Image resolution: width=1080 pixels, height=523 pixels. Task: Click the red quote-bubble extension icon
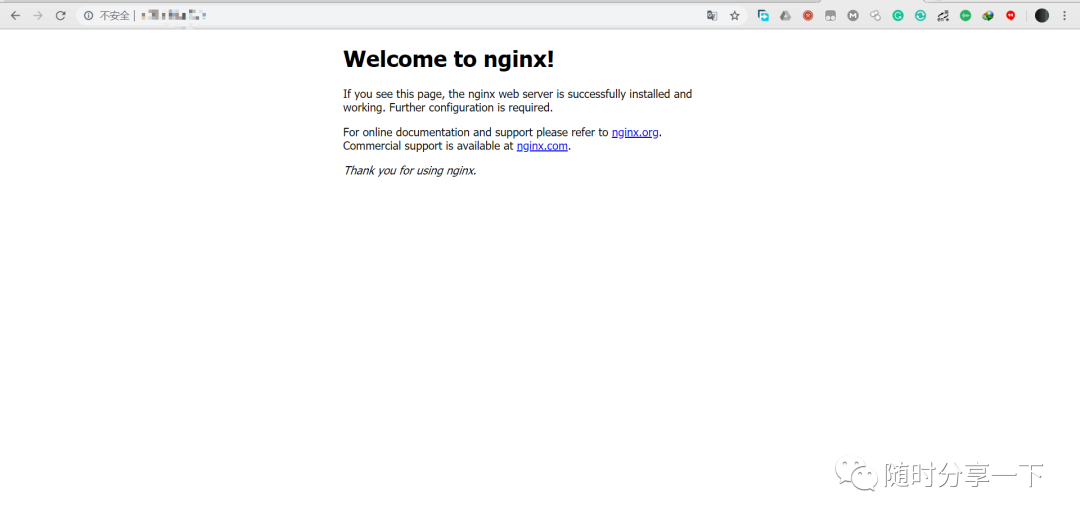(1010, 15)
